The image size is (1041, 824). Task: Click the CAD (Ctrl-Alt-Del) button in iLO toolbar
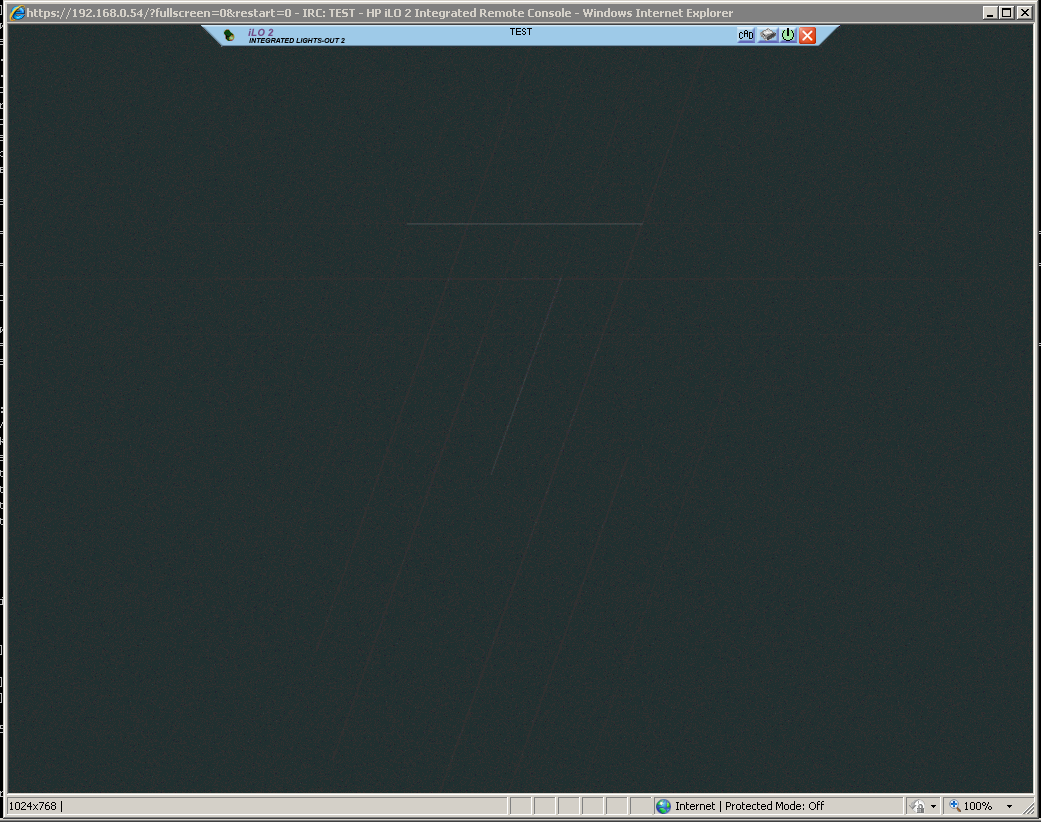coord(746,35)
